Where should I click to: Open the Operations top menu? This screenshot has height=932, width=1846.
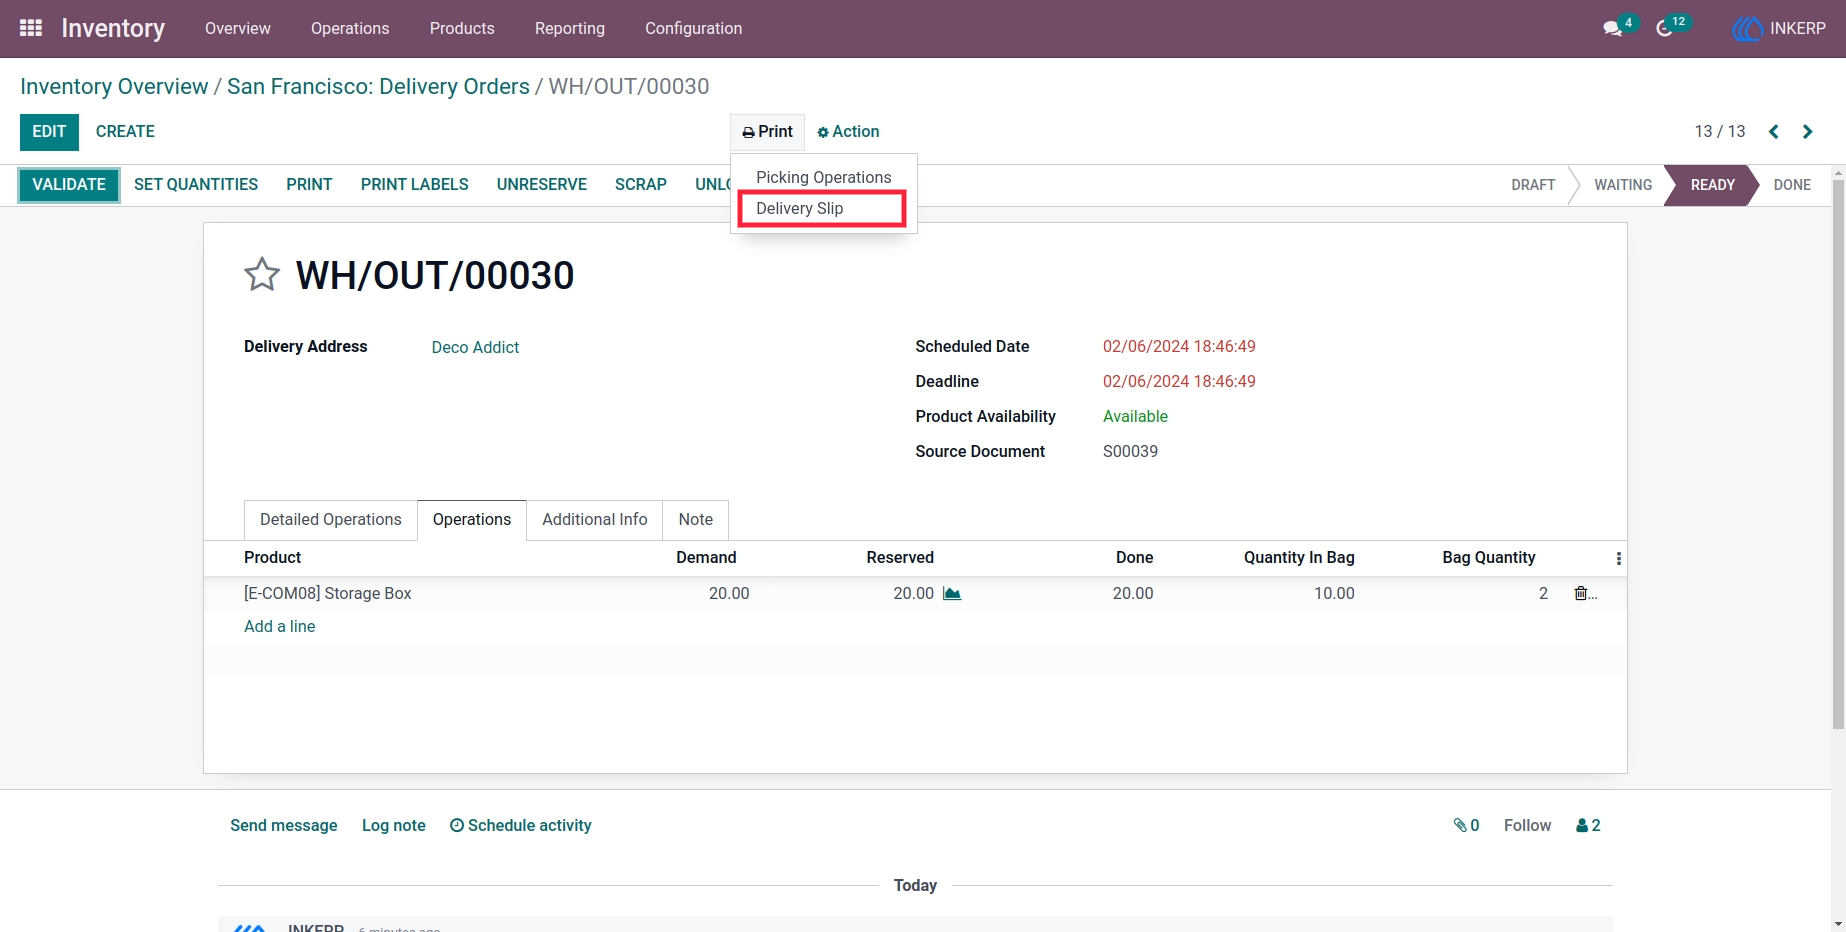350,28
